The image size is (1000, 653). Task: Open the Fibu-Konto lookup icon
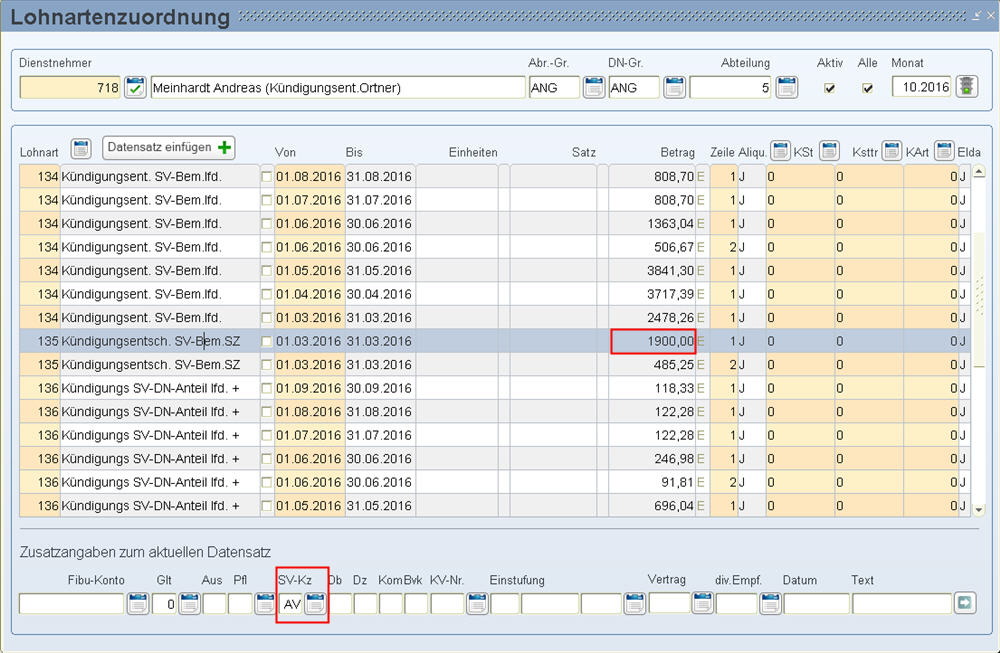point(138,603)
